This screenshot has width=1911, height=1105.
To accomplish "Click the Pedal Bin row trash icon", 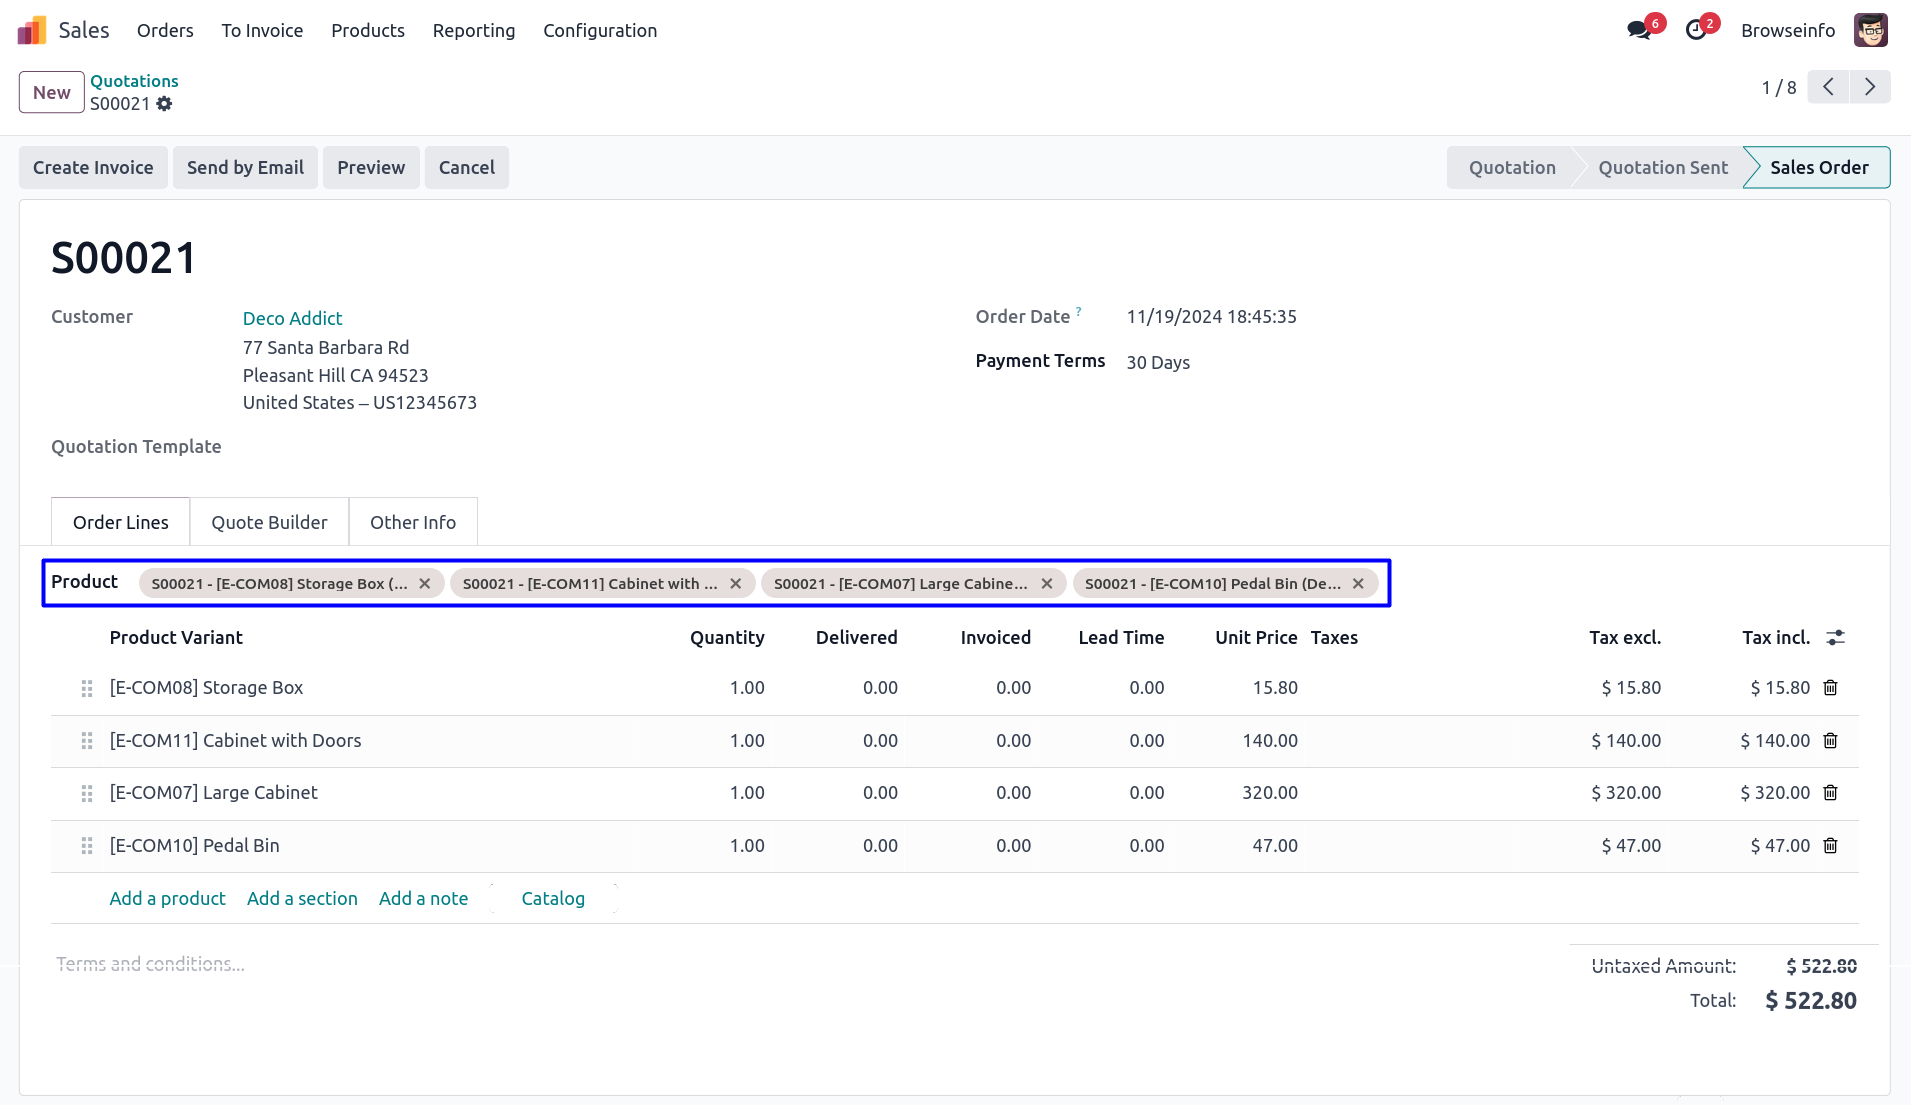I will click(x=1830, y=846).
